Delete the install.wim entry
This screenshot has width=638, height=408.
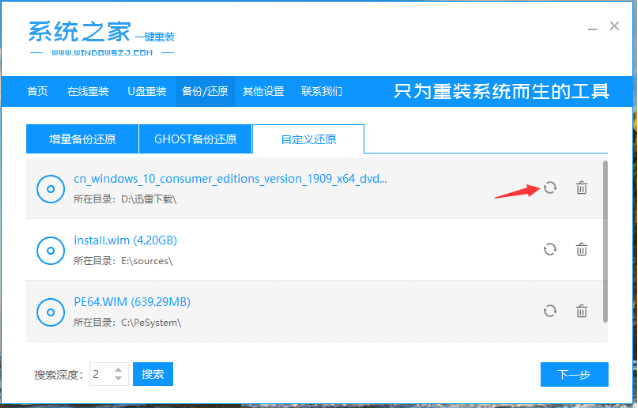tap(581, 250)
